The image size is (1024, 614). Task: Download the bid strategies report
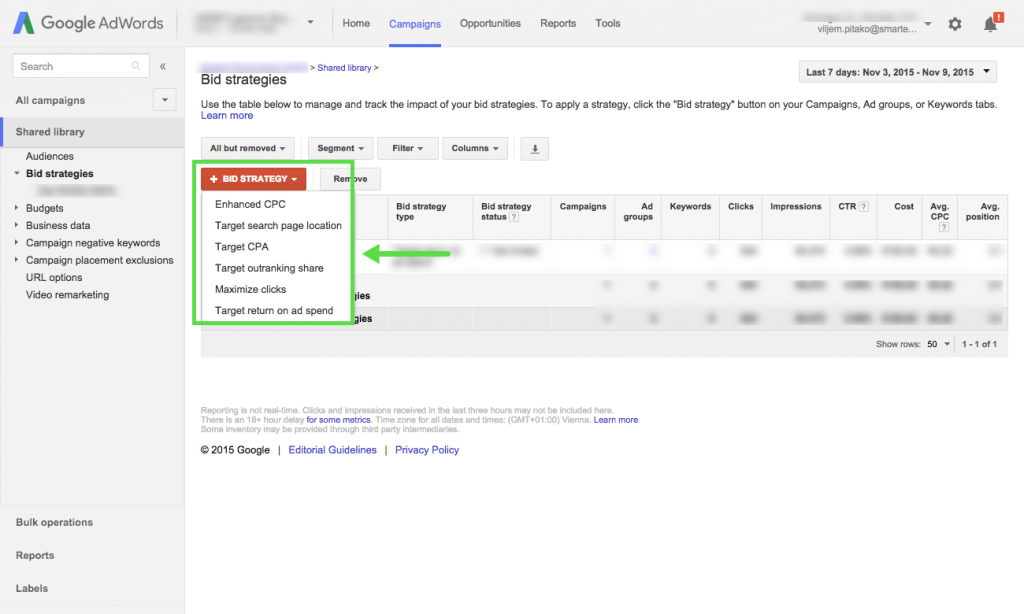point(535,149)
